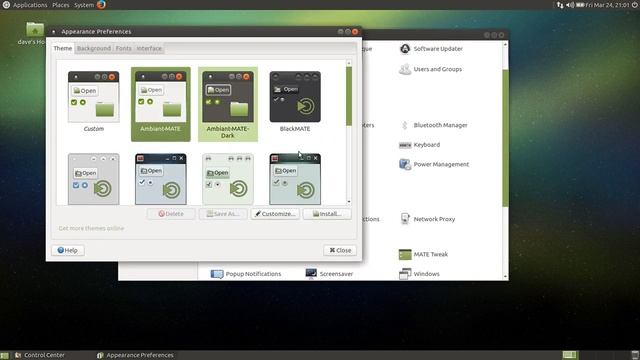Switch to Appearance Preferences in taskbar
Viewport: 640px width, 360px height.
(x=136, y=355)
